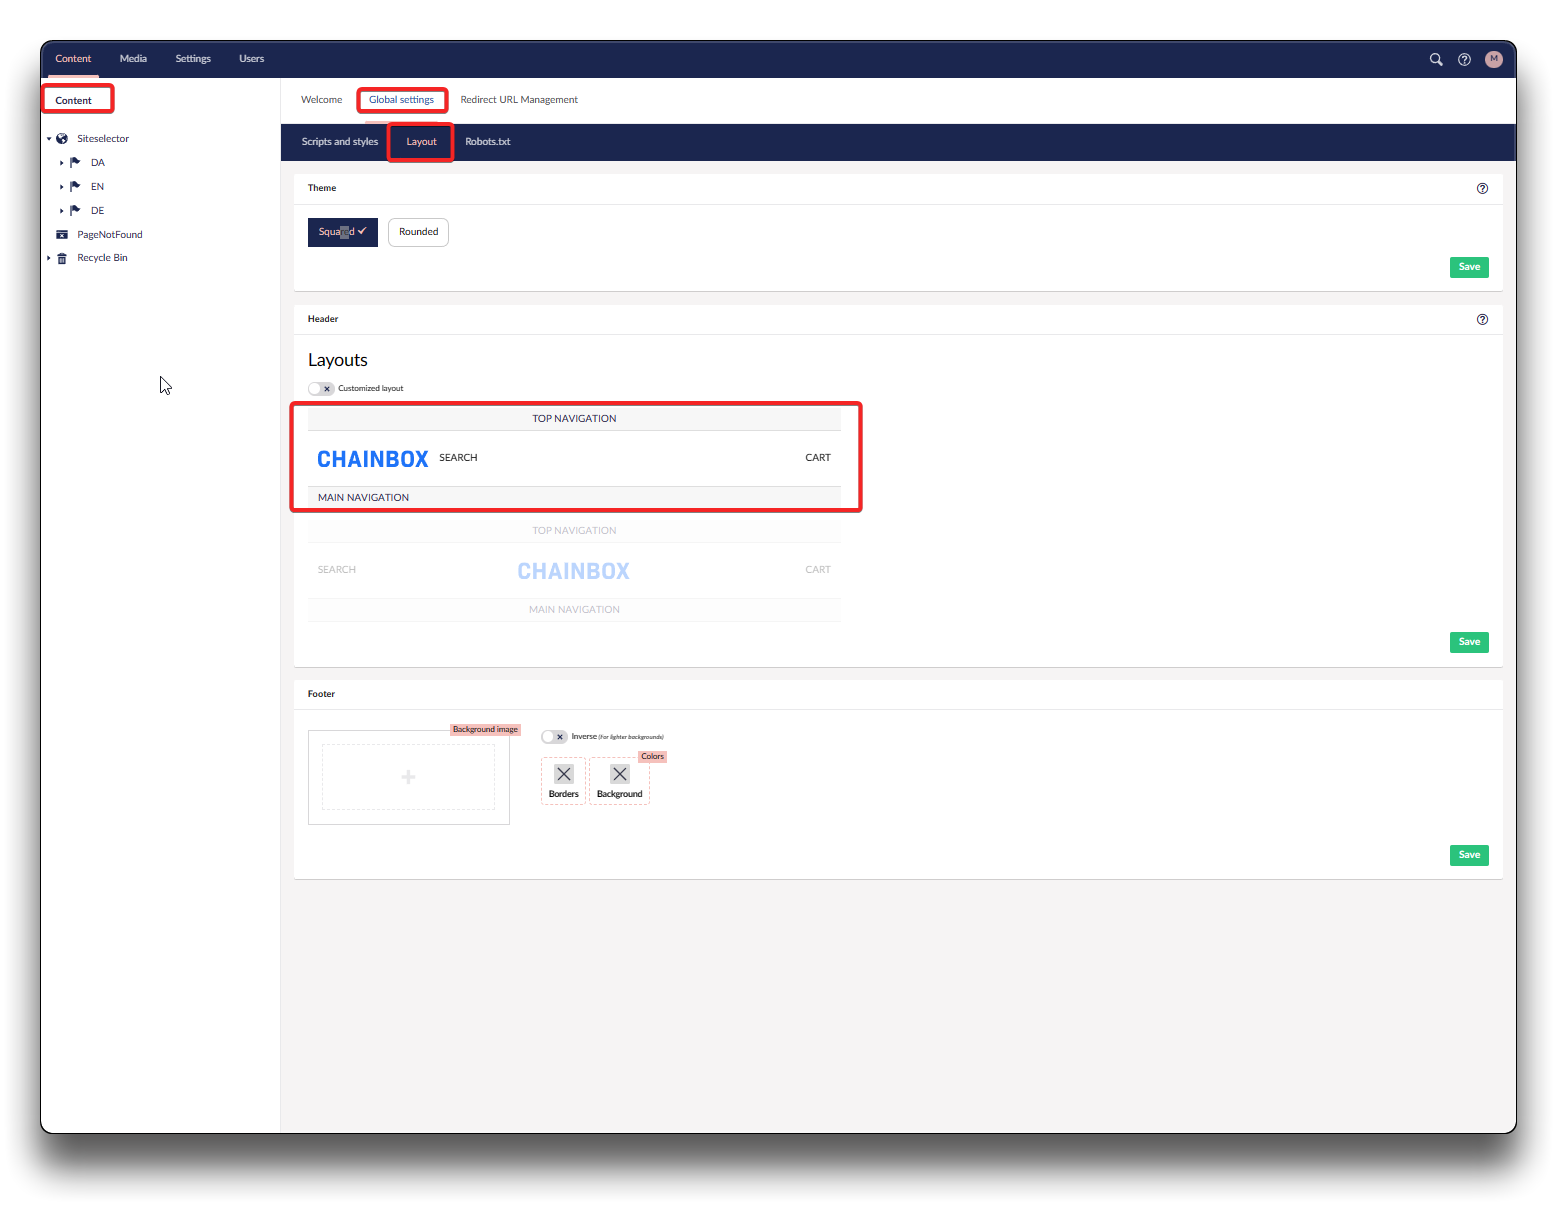This screenshot has width=1557, height=1206.
Task: Click the Recycle Bin trash icon
Action: pos(62,258)
